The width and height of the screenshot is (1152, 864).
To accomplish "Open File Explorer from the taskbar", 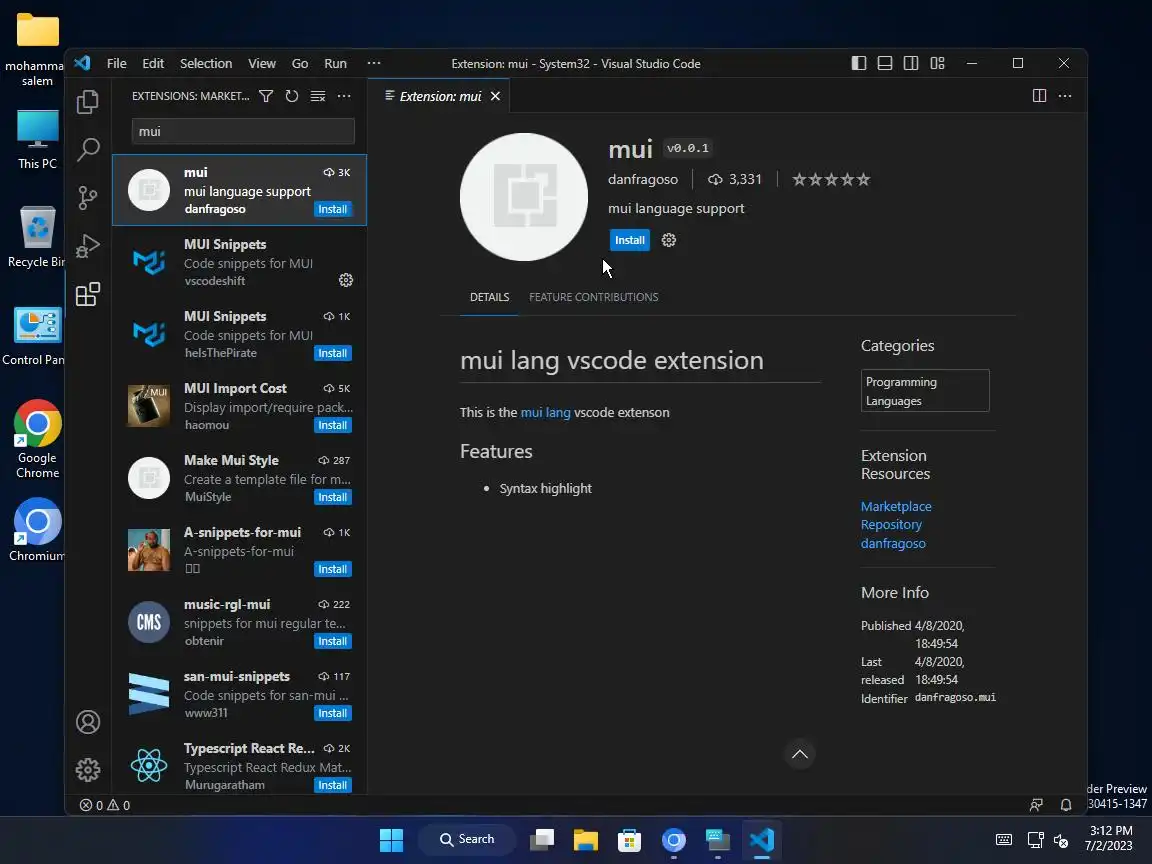I will coord(586,839).
